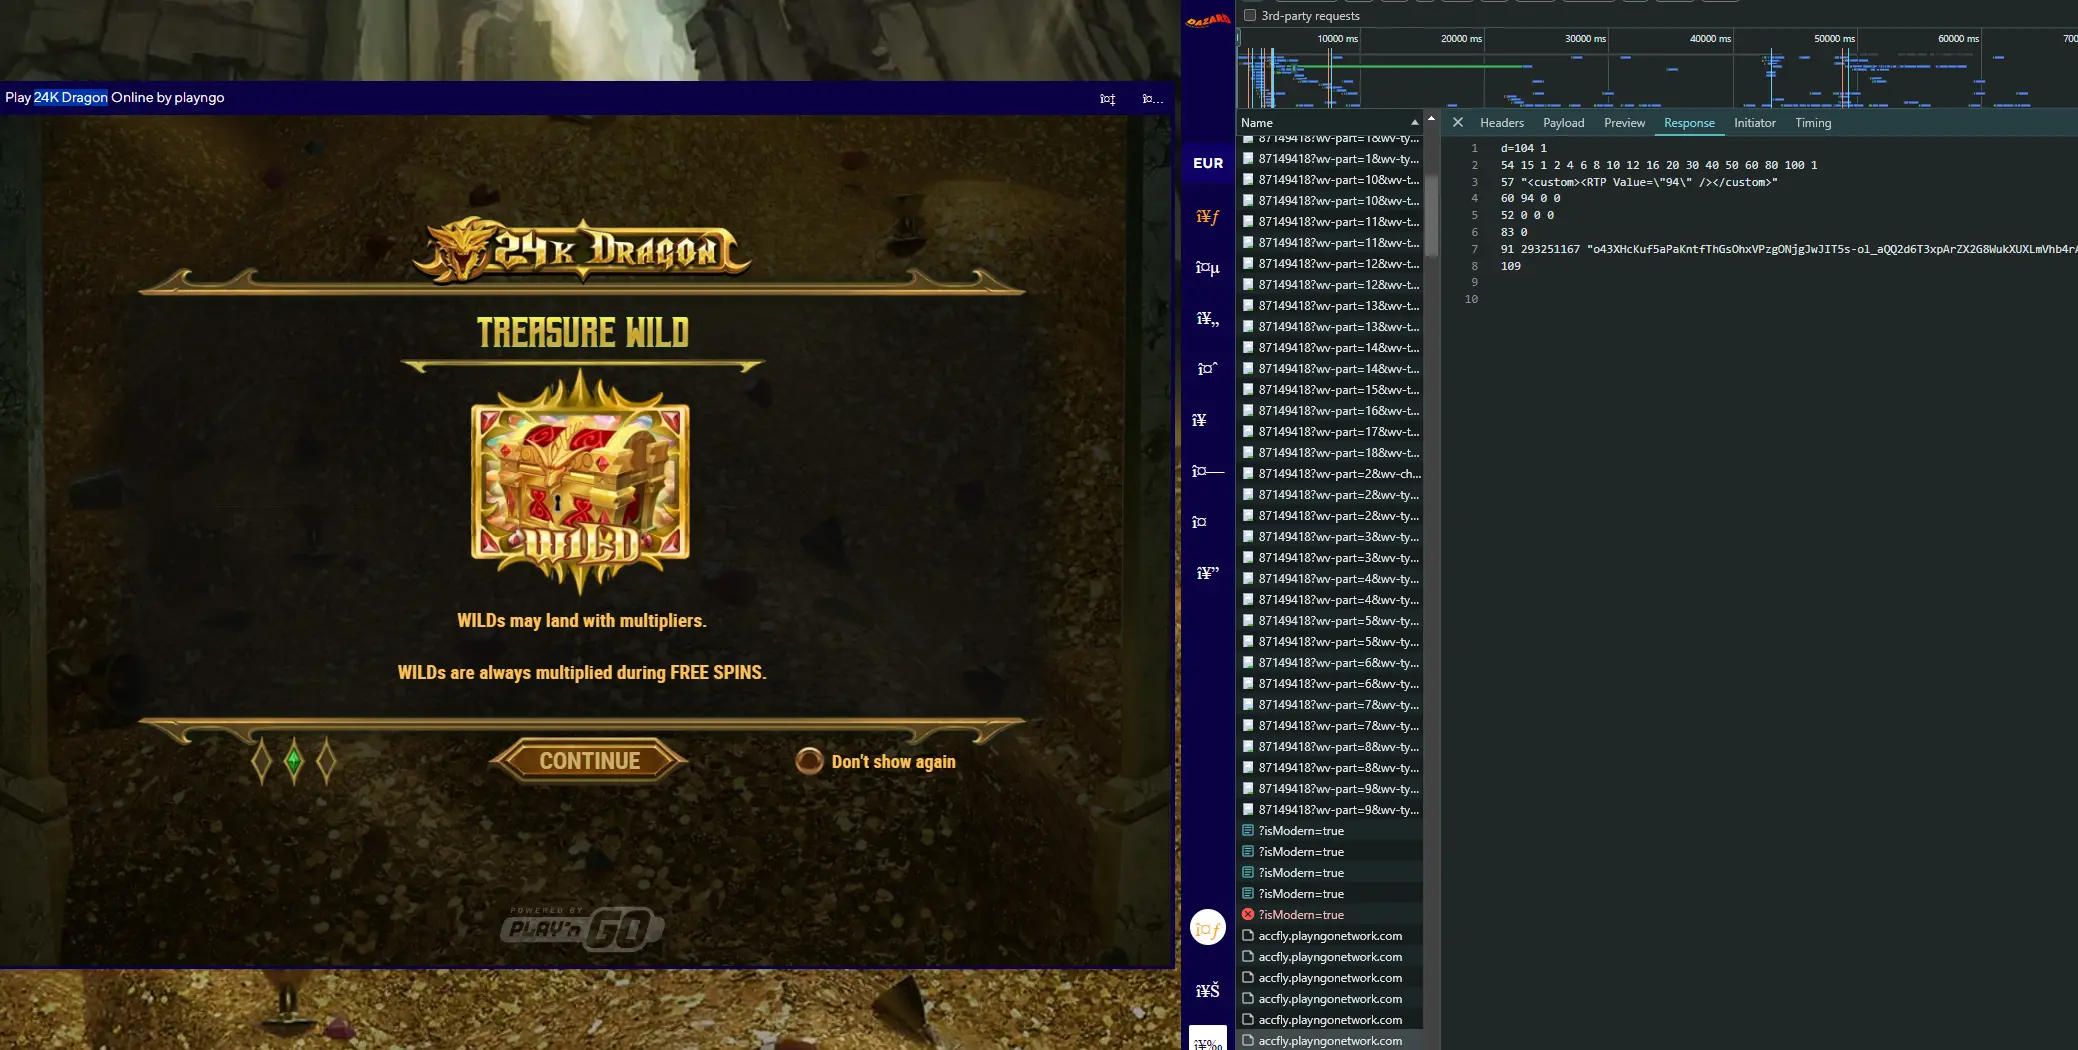The image size is (2078, 1050).
Task: Click response line '60 94 0 0'
Action: [x=1530, y=198]
